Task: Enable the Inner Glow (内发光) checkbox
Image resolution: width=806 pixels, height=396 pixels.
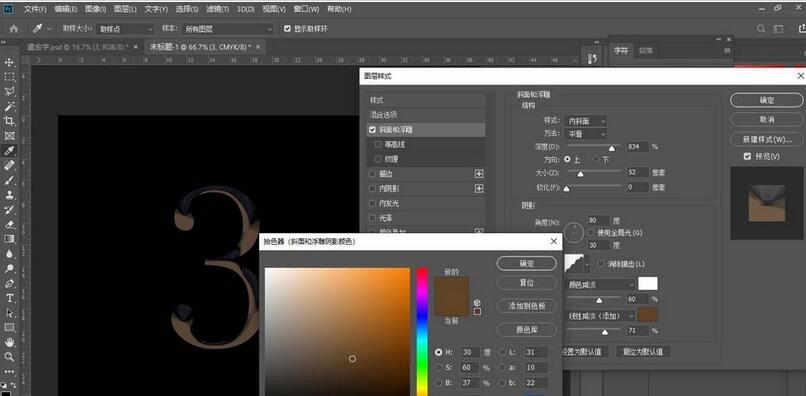Action: [x=373, y=204]
